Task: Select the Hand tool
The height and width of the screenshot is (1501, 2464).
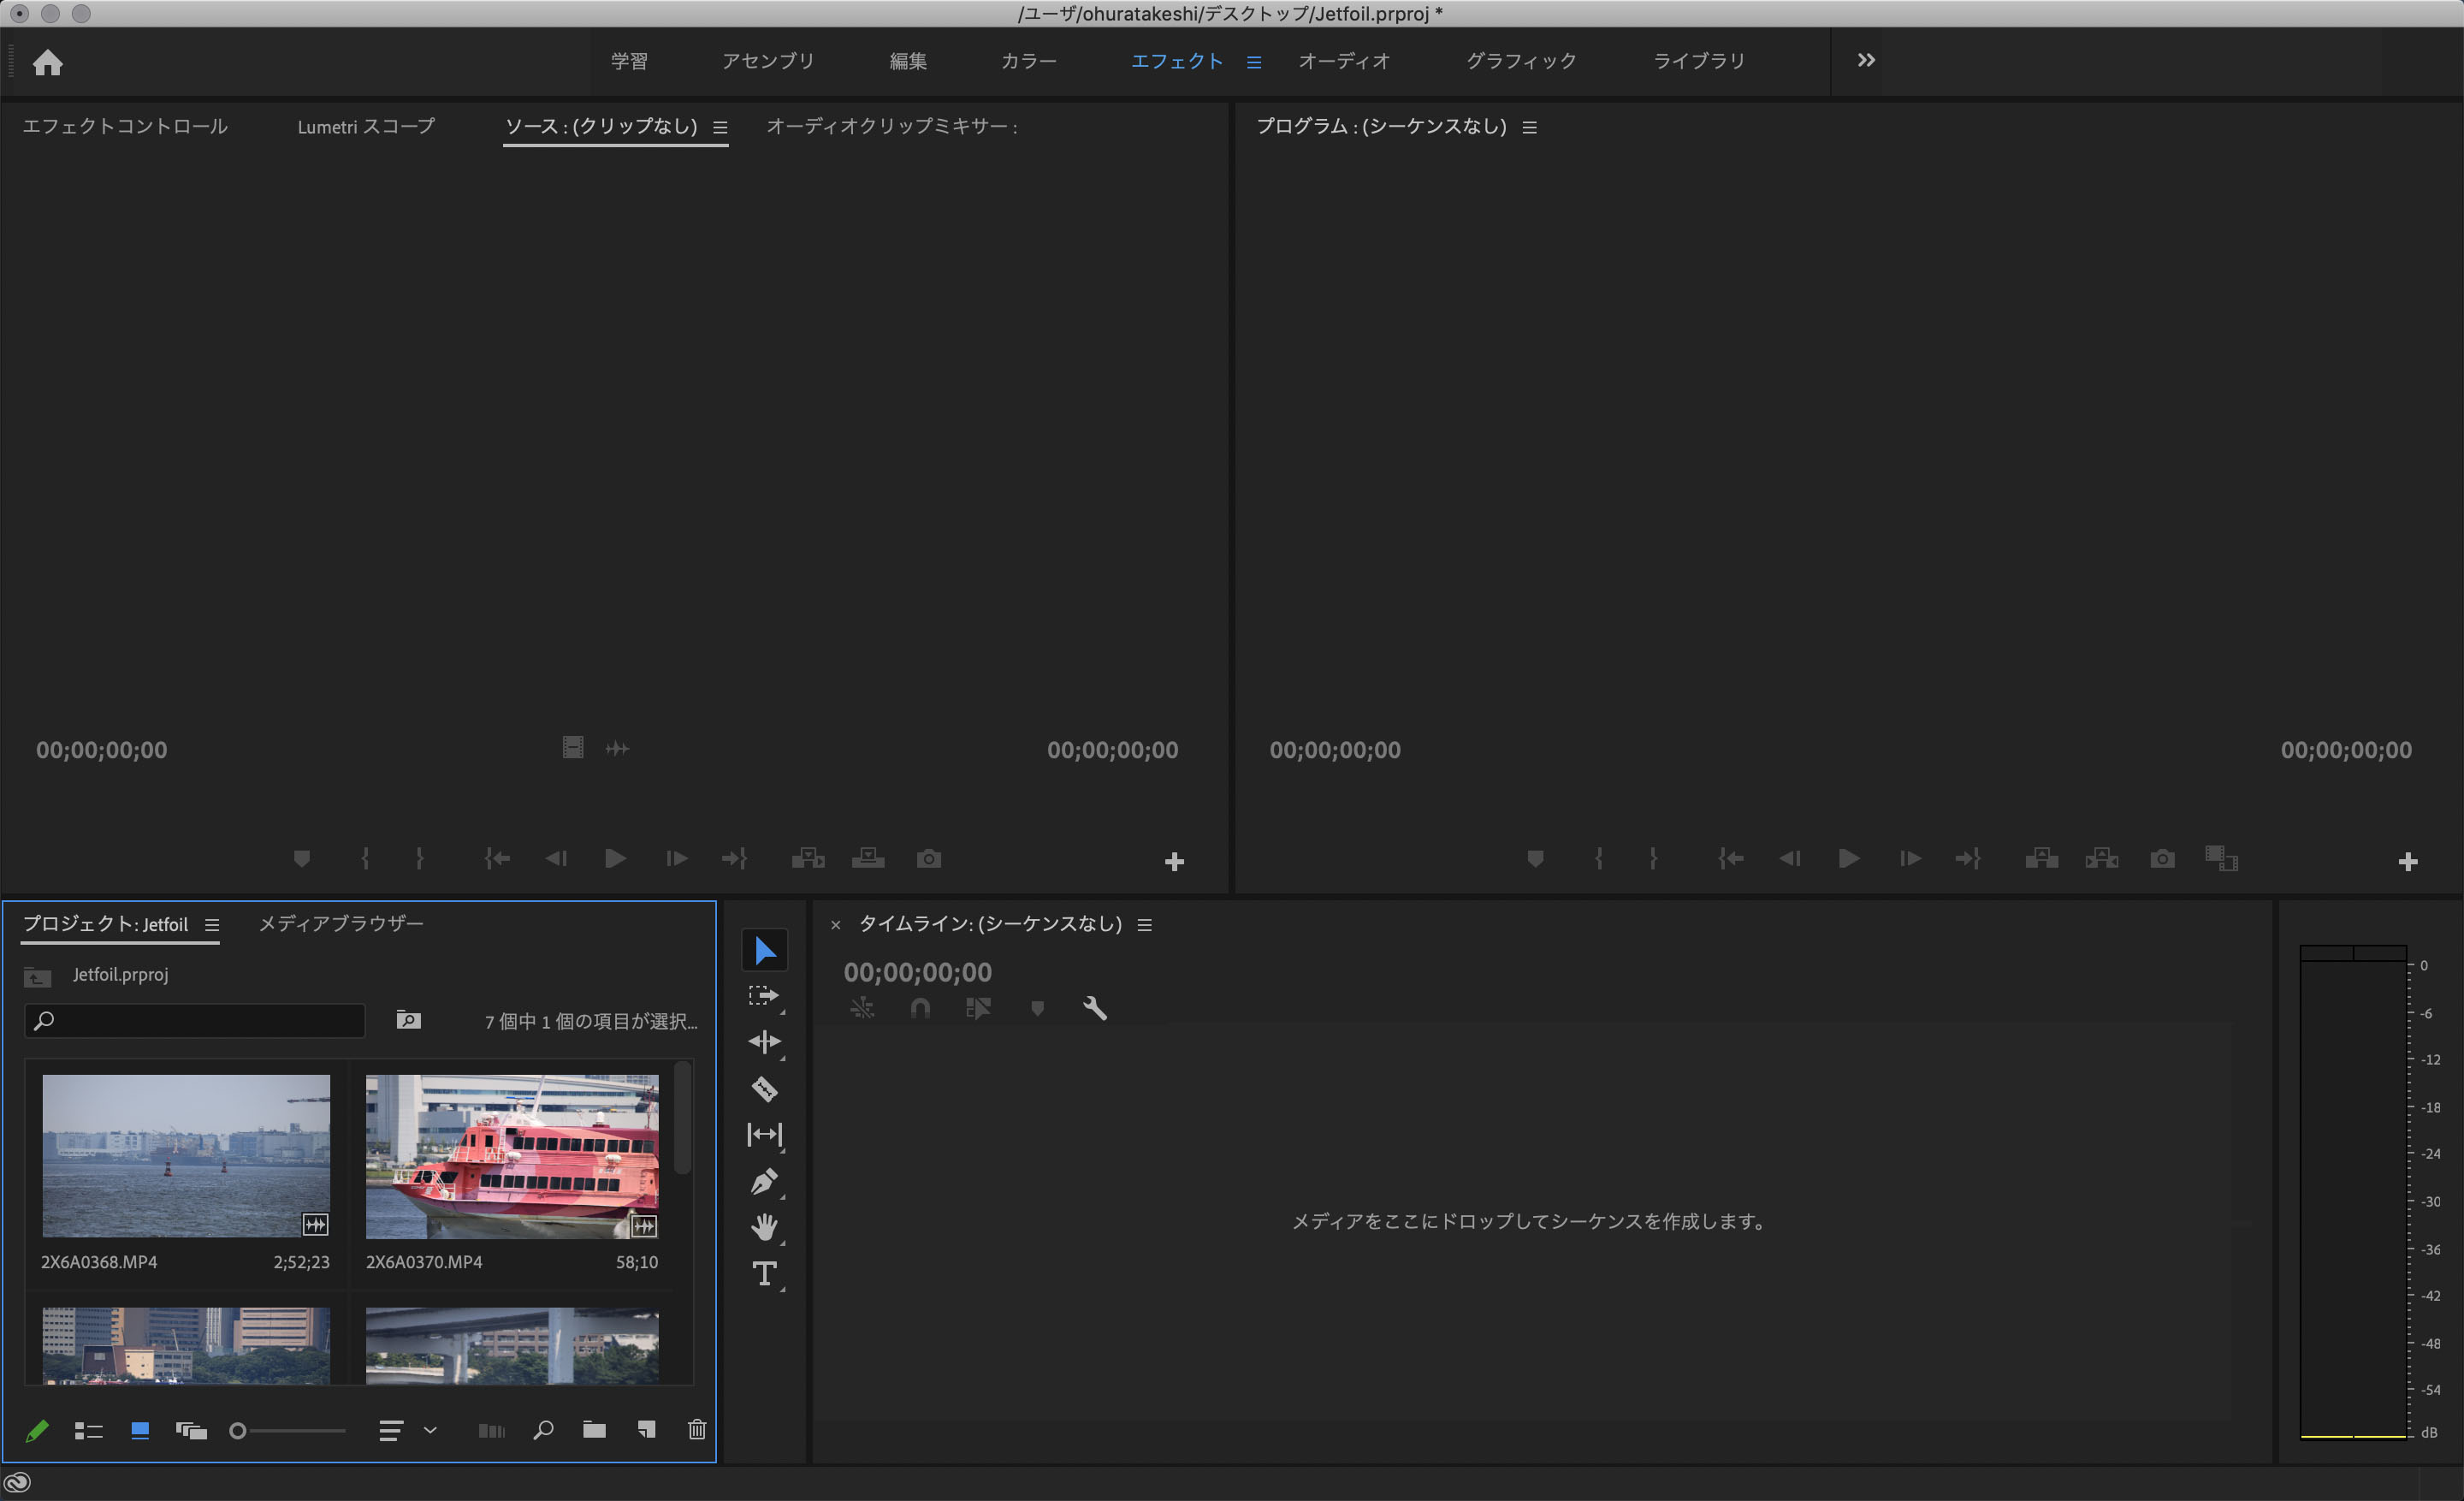Action: pos(764,1227)
